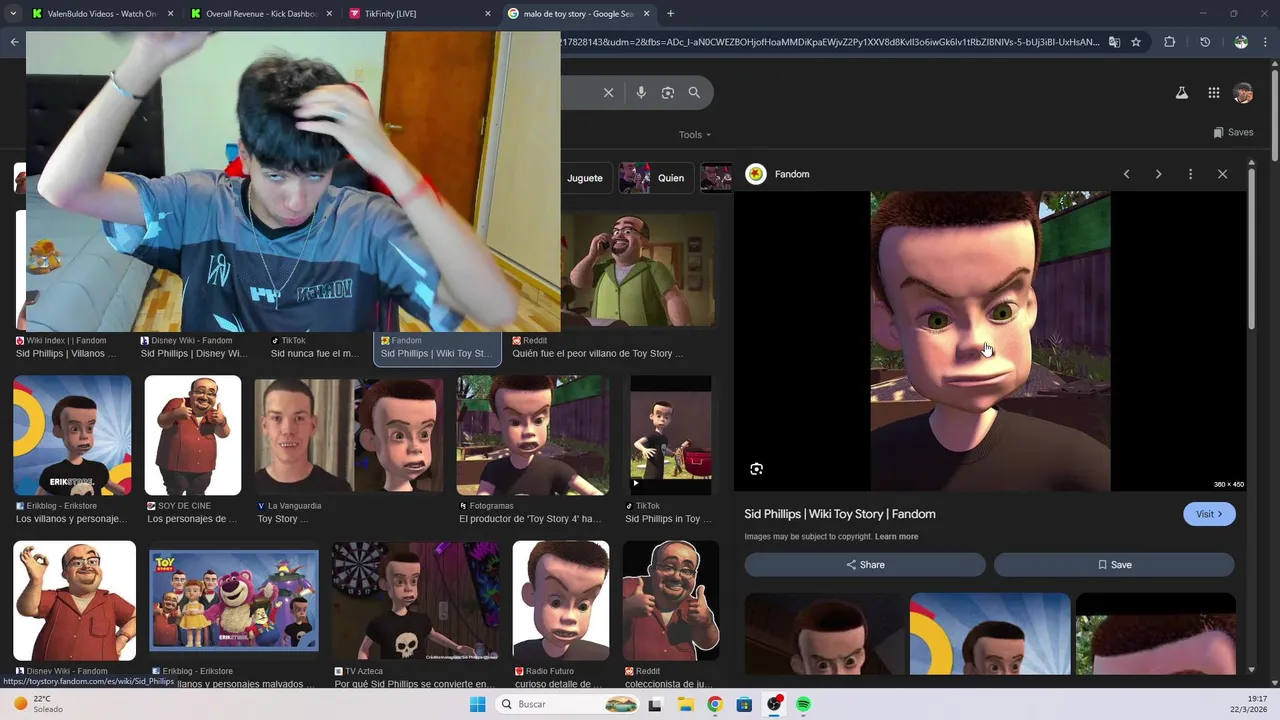Open Sid Phillips | Wiki Toy Story | Fandom title
Screen dimensions: 1280x720
tap(840, 514)
